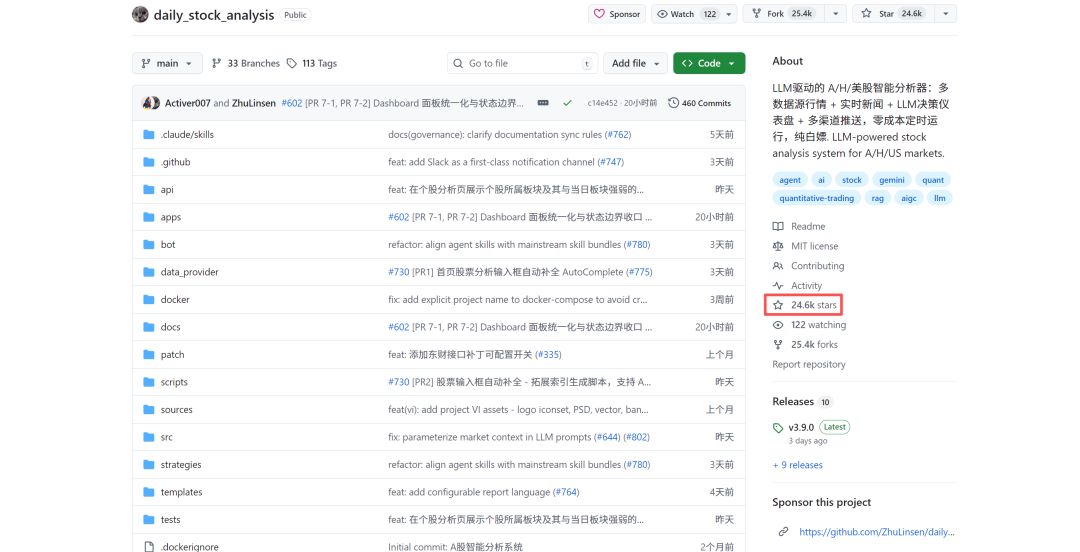Click the v3.9.0 release tag icon
This screenshot has height=552, width=1080.
[778, 428]
